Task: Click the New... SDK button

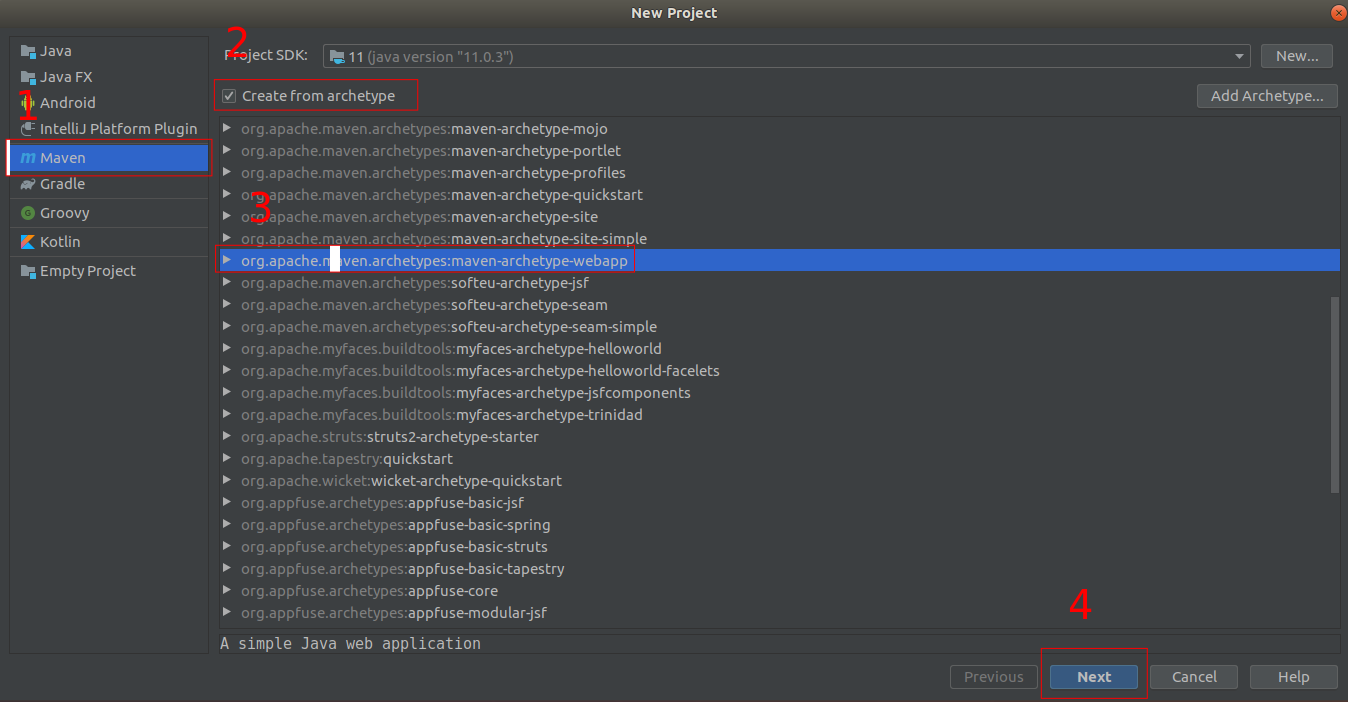Action: pyautogui.click(x=1297, y=57)
